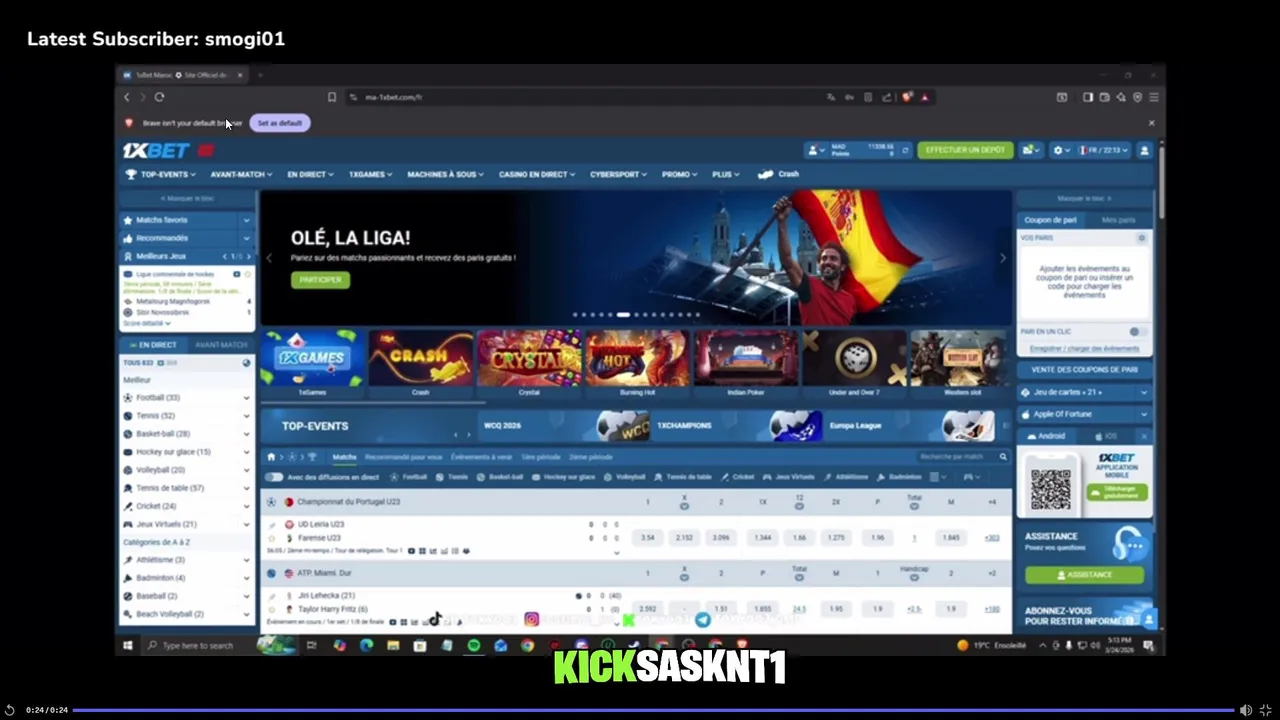
Task: Click Set as default browser button
Action: [280, 123]
